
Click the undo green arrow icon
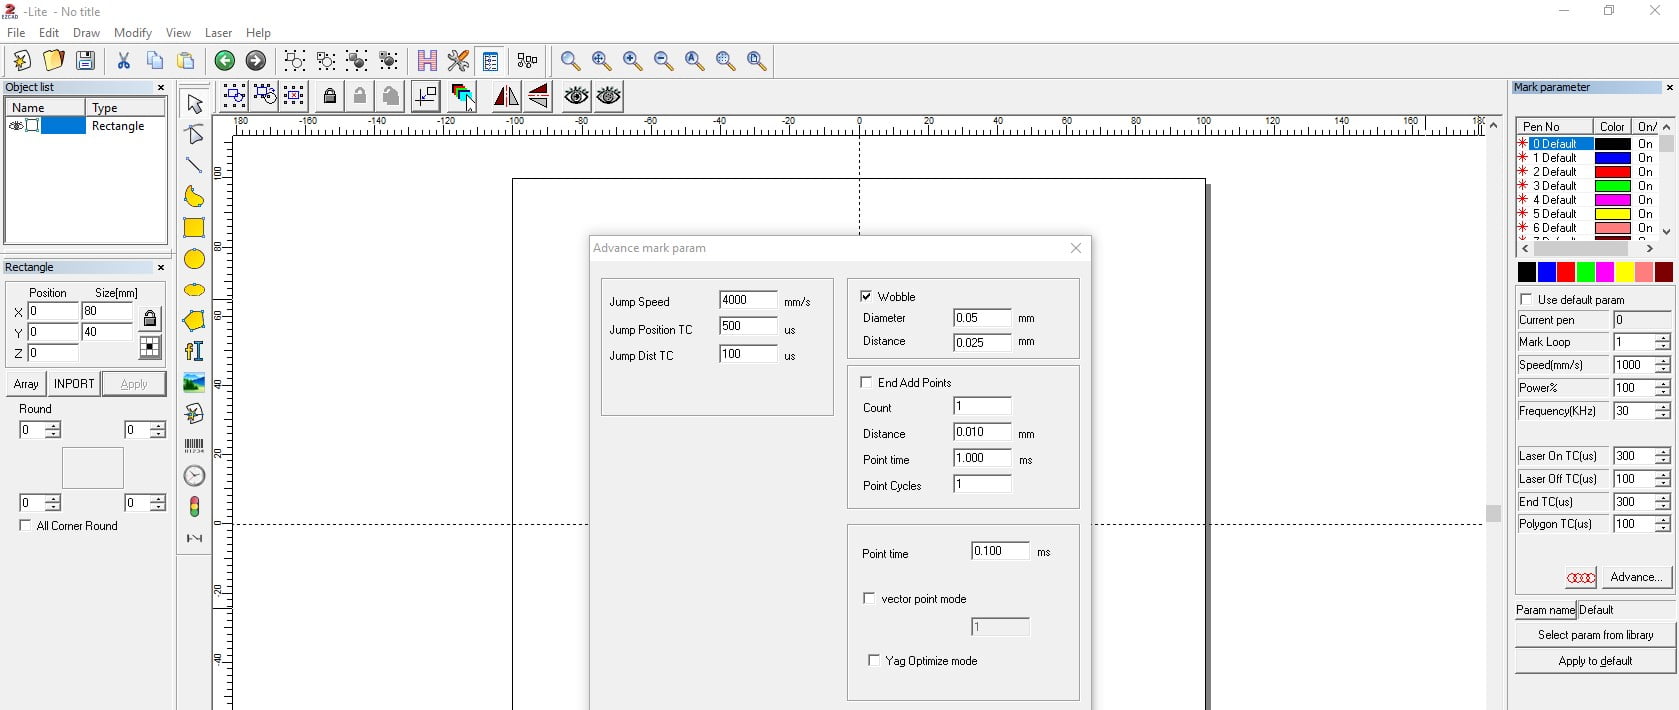point(225,61)
